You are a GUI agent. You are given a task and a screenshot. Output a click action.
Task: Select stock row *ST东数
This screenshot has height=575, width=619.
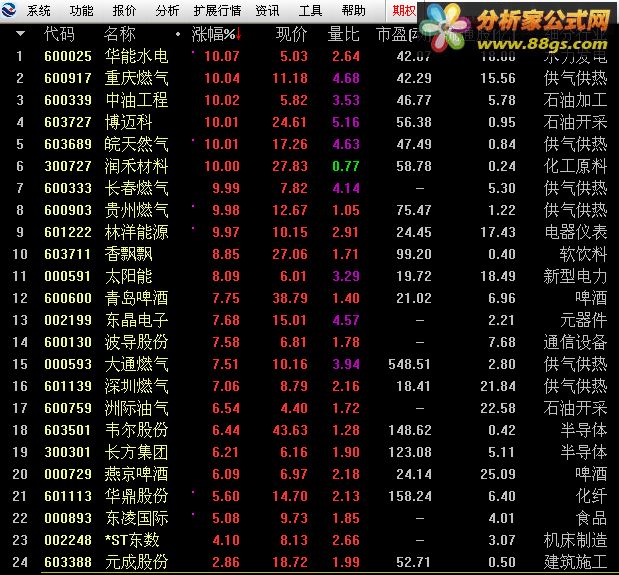point(310,540)
